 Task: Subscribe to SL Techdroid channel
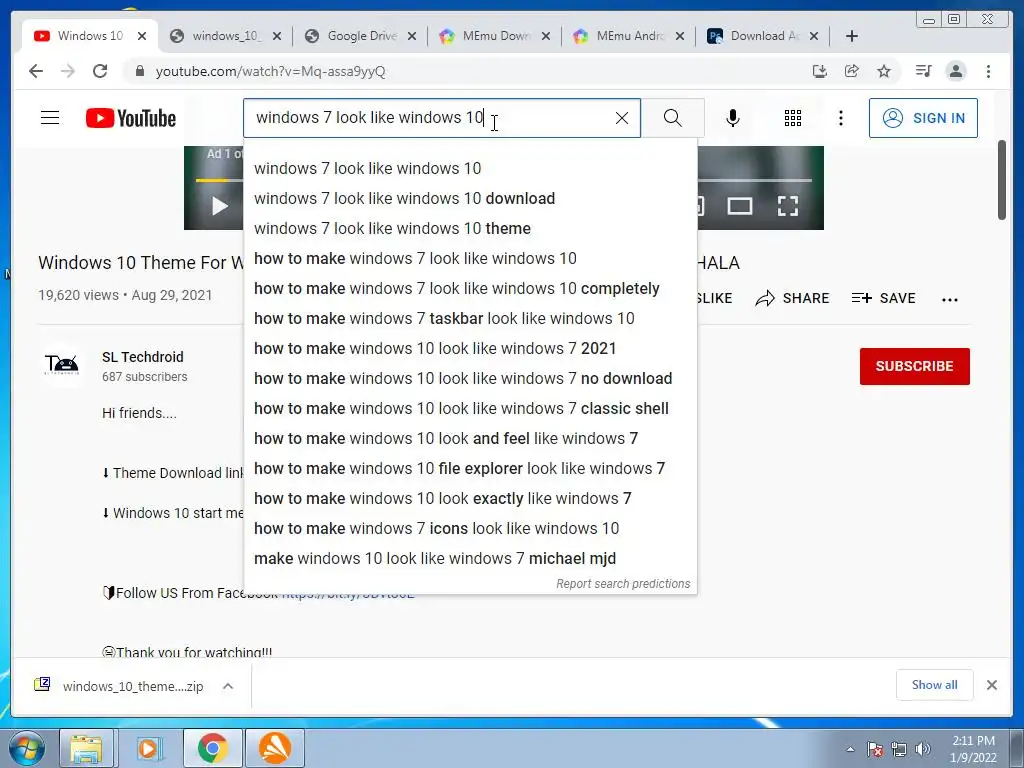(914, 366)
